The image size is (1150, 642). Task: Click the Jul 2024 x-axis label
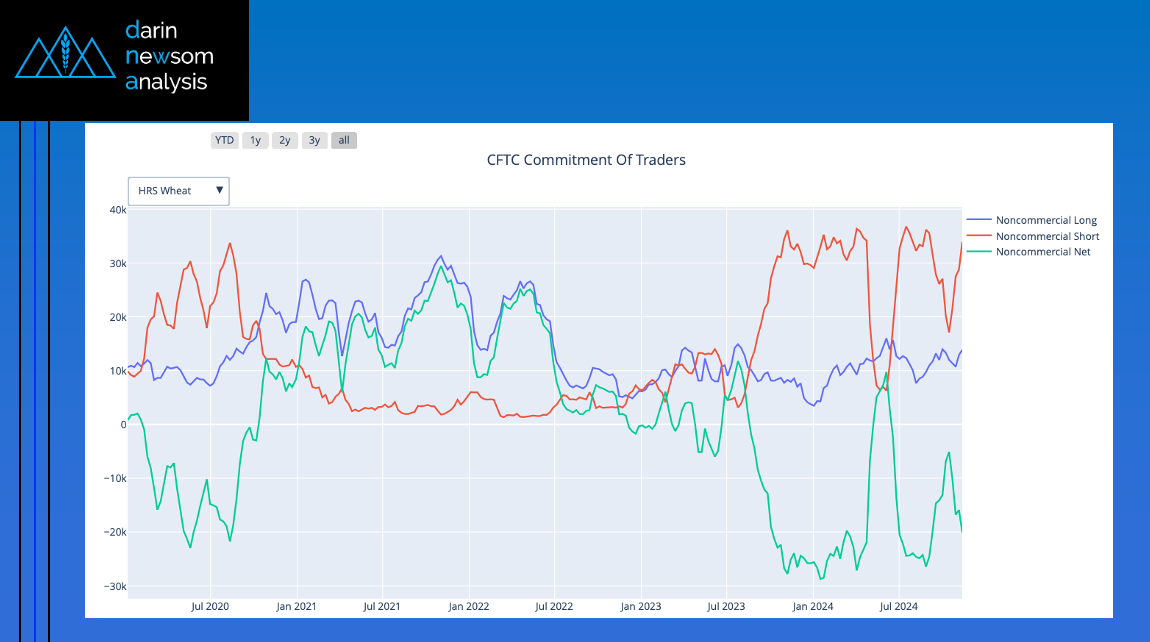coord(898,606)
